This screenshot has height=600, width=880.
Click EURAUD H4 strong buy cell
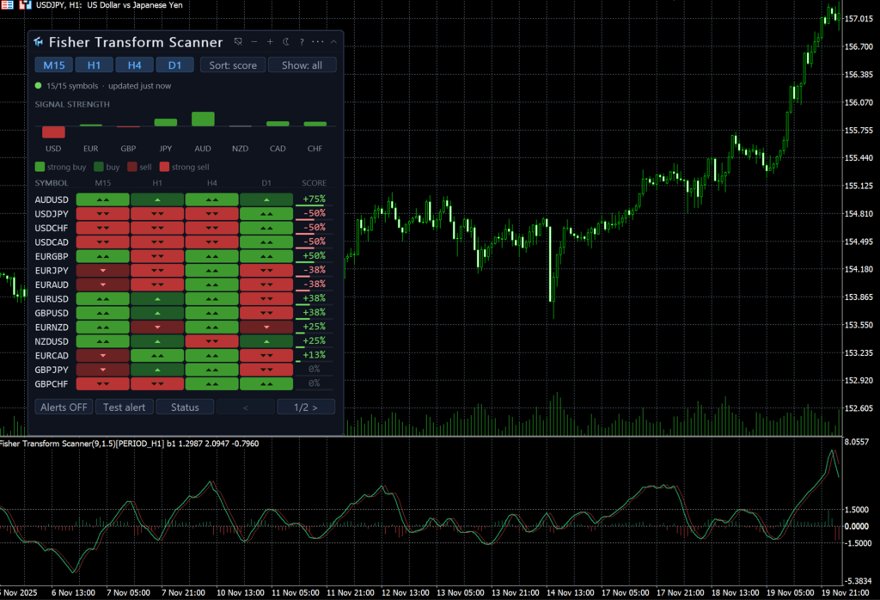point(212,285)
